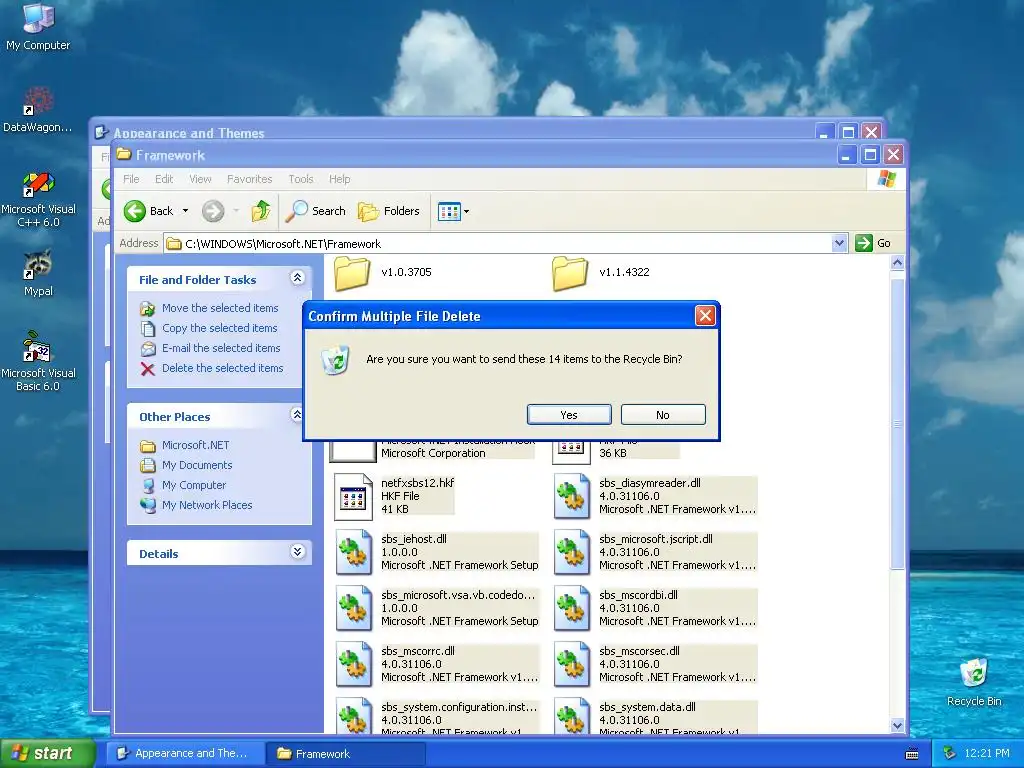
Task: Open the Tools menu
Action: 301,179
